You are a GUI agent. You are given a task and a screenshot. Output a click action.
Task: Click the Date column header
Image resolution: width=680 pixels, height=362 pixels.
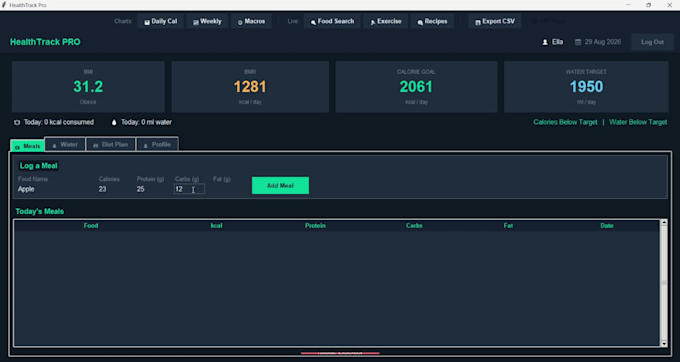[x=607, y=225]
